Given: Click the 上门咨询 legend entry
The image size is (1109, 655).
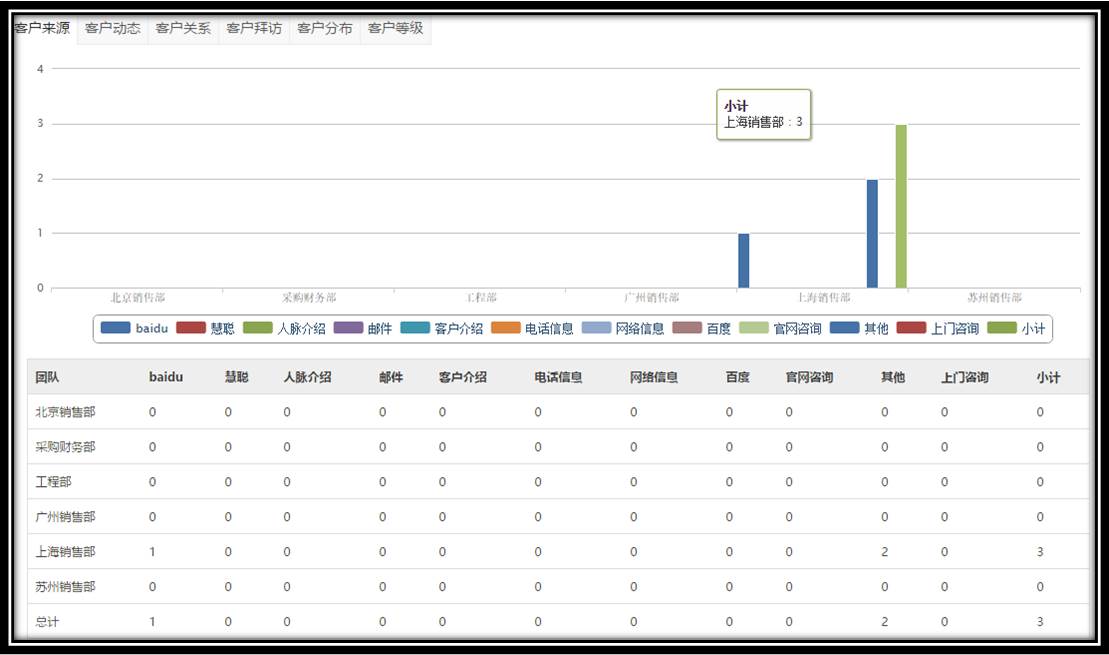Looking at the screenshot, I should coord(938,328).
